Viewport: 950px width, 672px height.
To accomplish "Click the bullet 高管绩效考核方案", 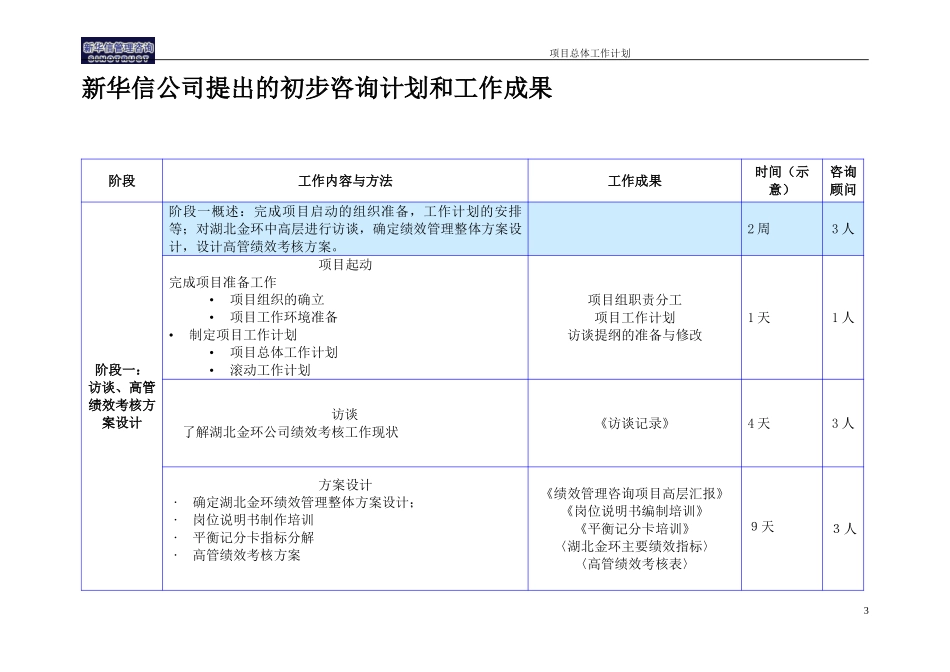I will (x=247, y=556).
